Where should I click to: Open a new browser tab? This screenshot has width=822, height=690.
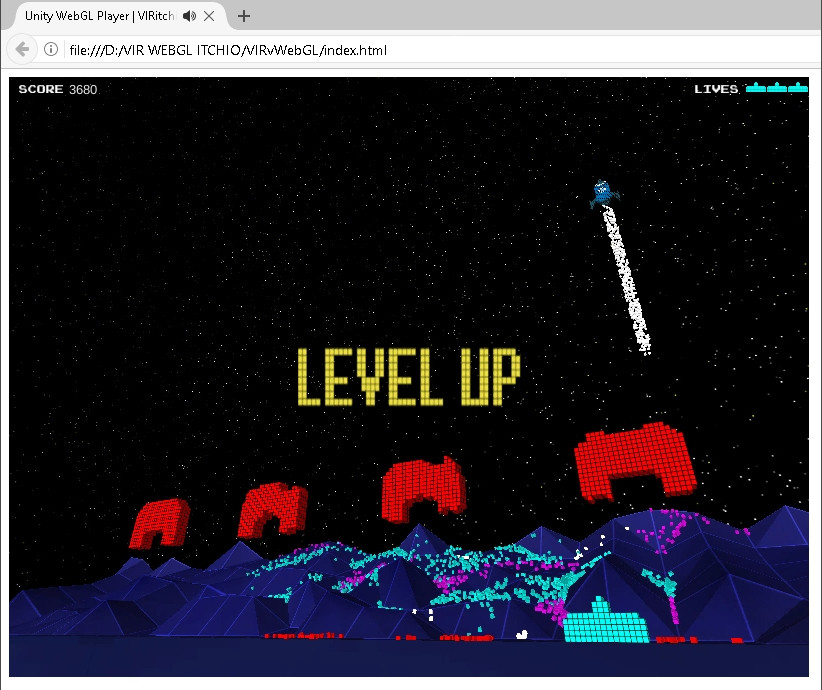(x=244, y=16)
